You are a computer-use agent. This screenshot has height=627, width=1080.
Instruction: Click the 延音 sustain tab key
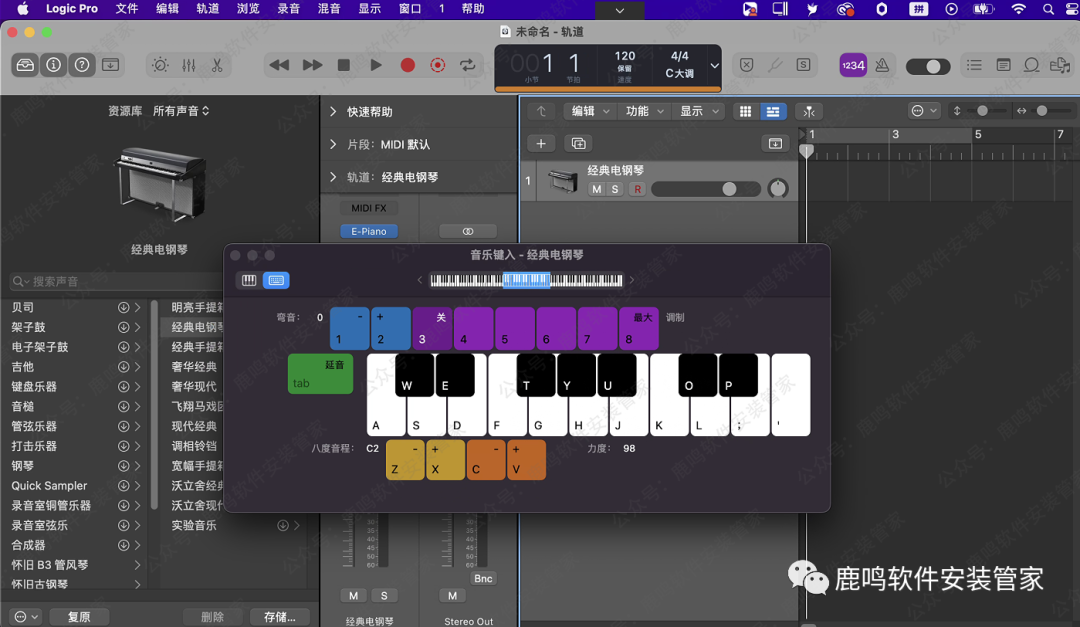(x=320, y=374)
